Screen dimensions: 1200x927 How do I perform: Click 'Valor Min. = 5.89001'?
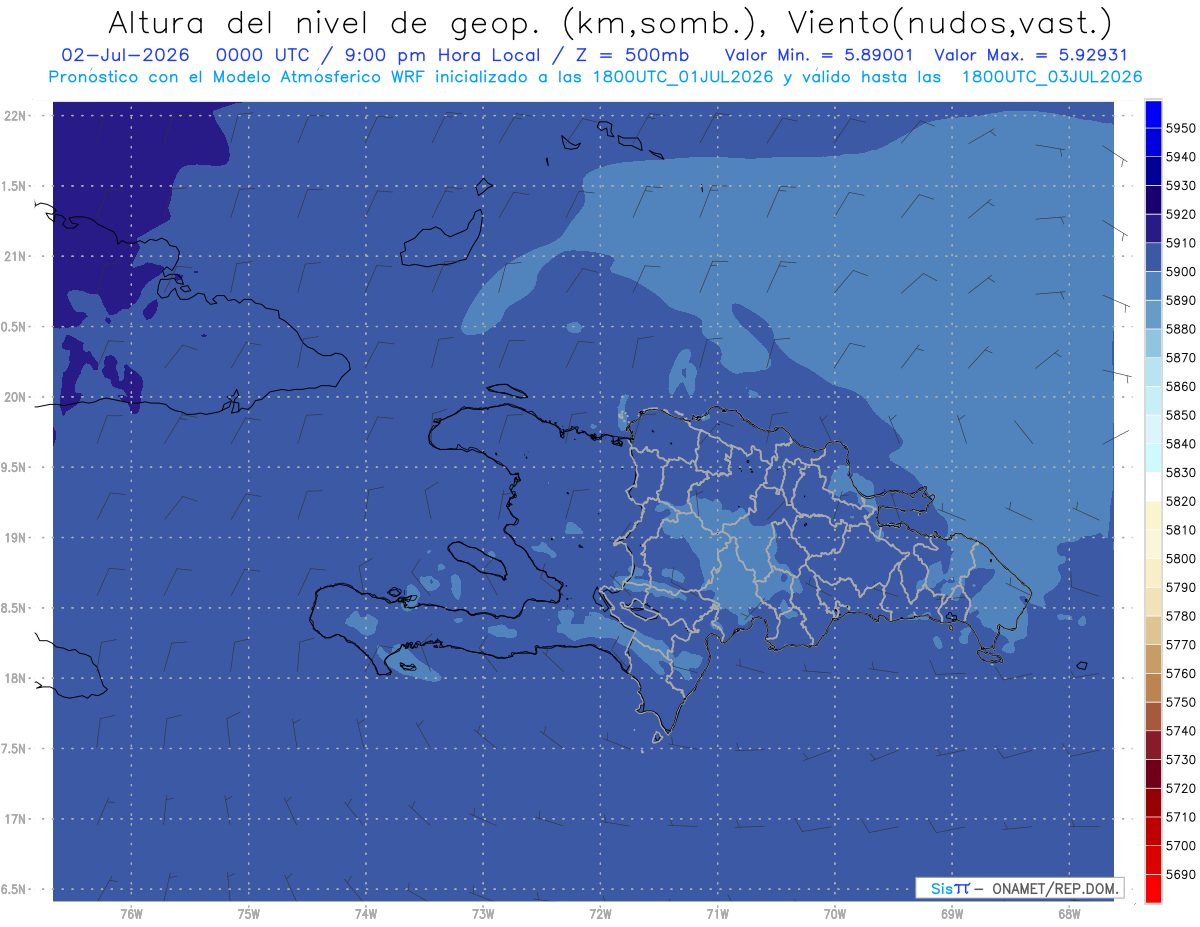click(x=819, y=55)
